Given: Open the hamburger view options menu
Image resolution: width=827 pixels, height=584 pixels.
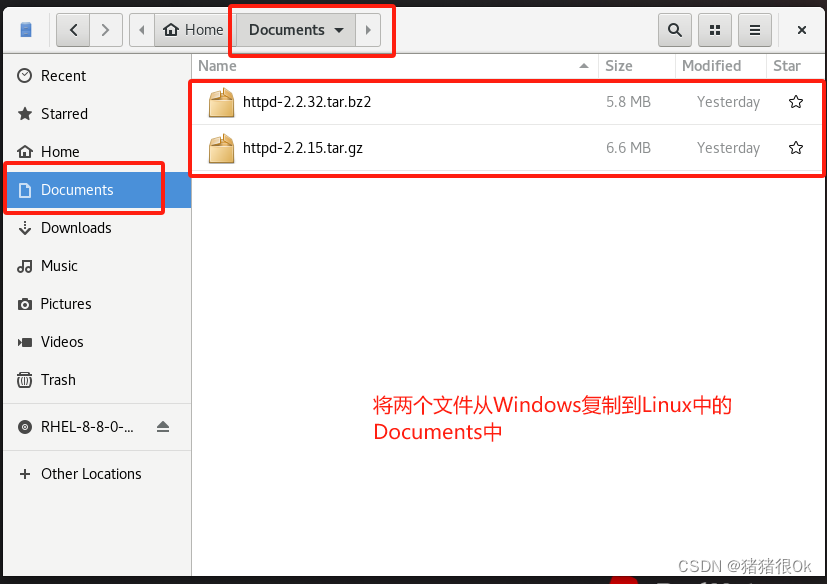Looking at the screenshot, I should point(755,30).
